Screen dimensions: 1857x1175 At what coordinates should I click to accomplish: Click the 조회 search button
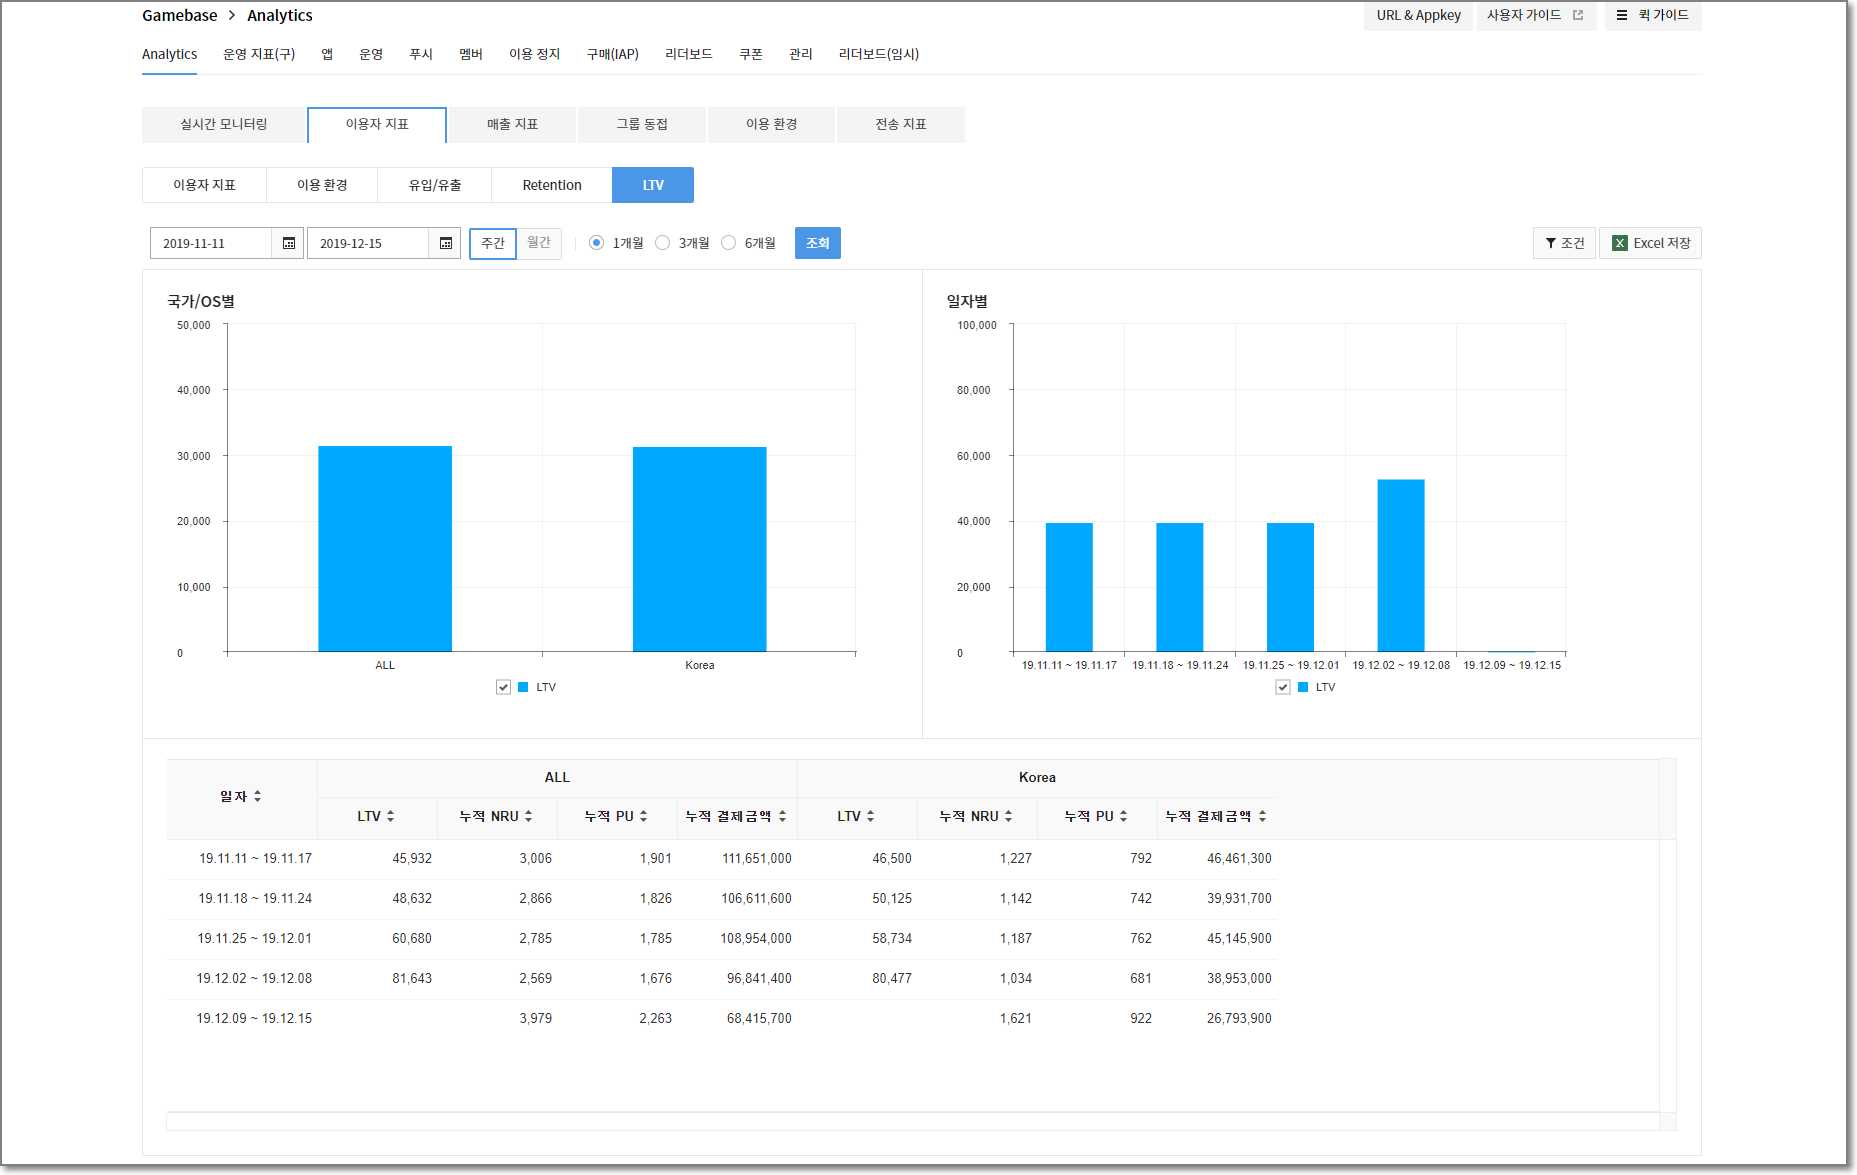coord(818,243)
